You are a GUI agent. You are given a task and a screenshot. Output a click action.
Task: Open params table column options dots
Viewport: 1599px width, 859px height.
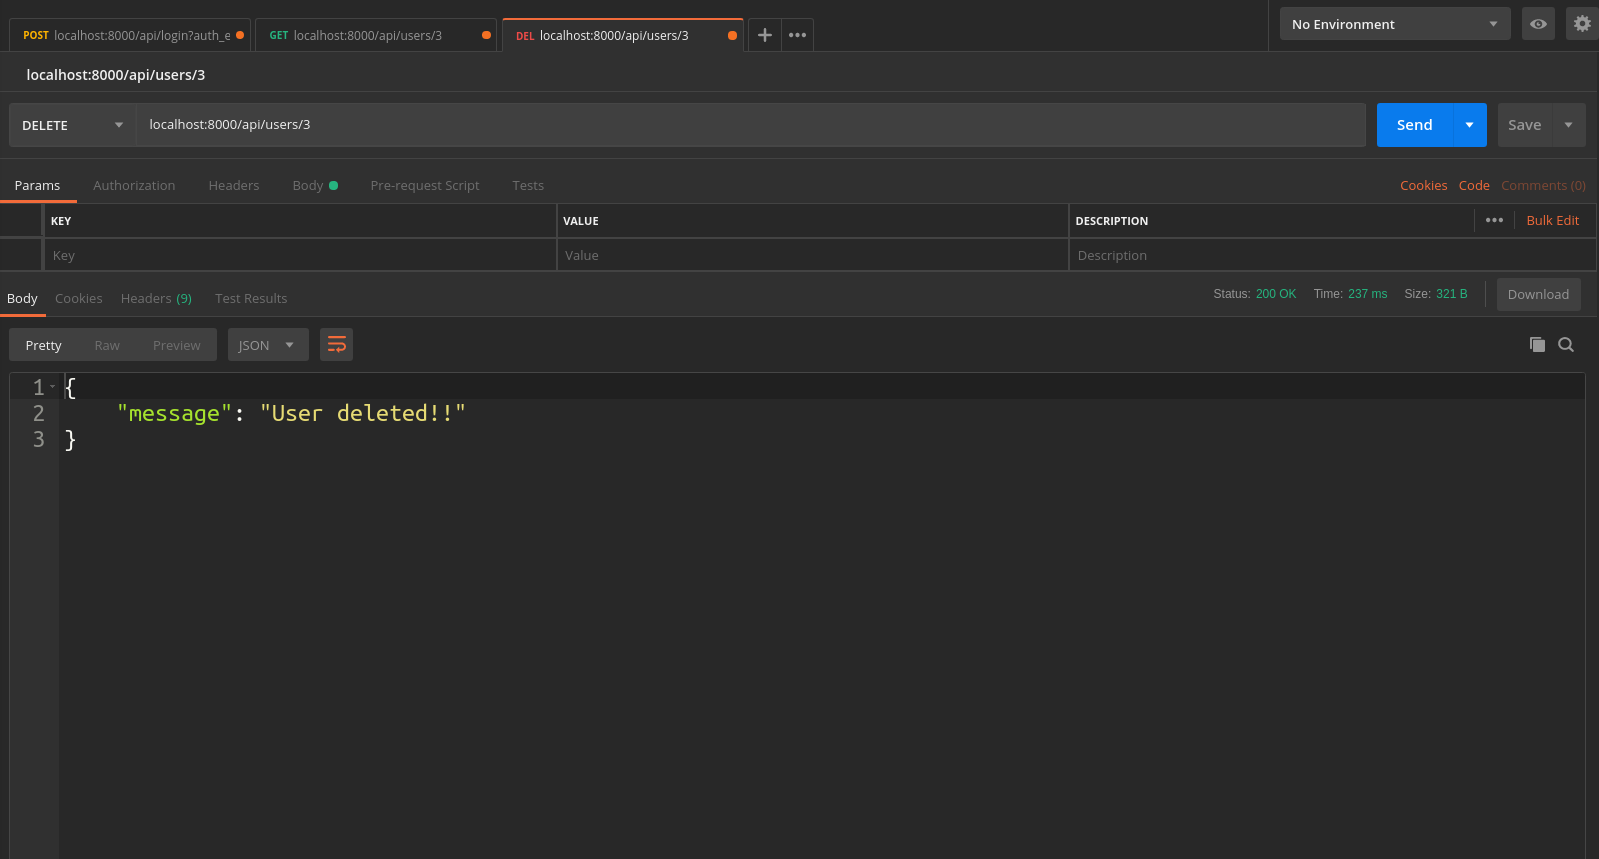click(1494, 220)
